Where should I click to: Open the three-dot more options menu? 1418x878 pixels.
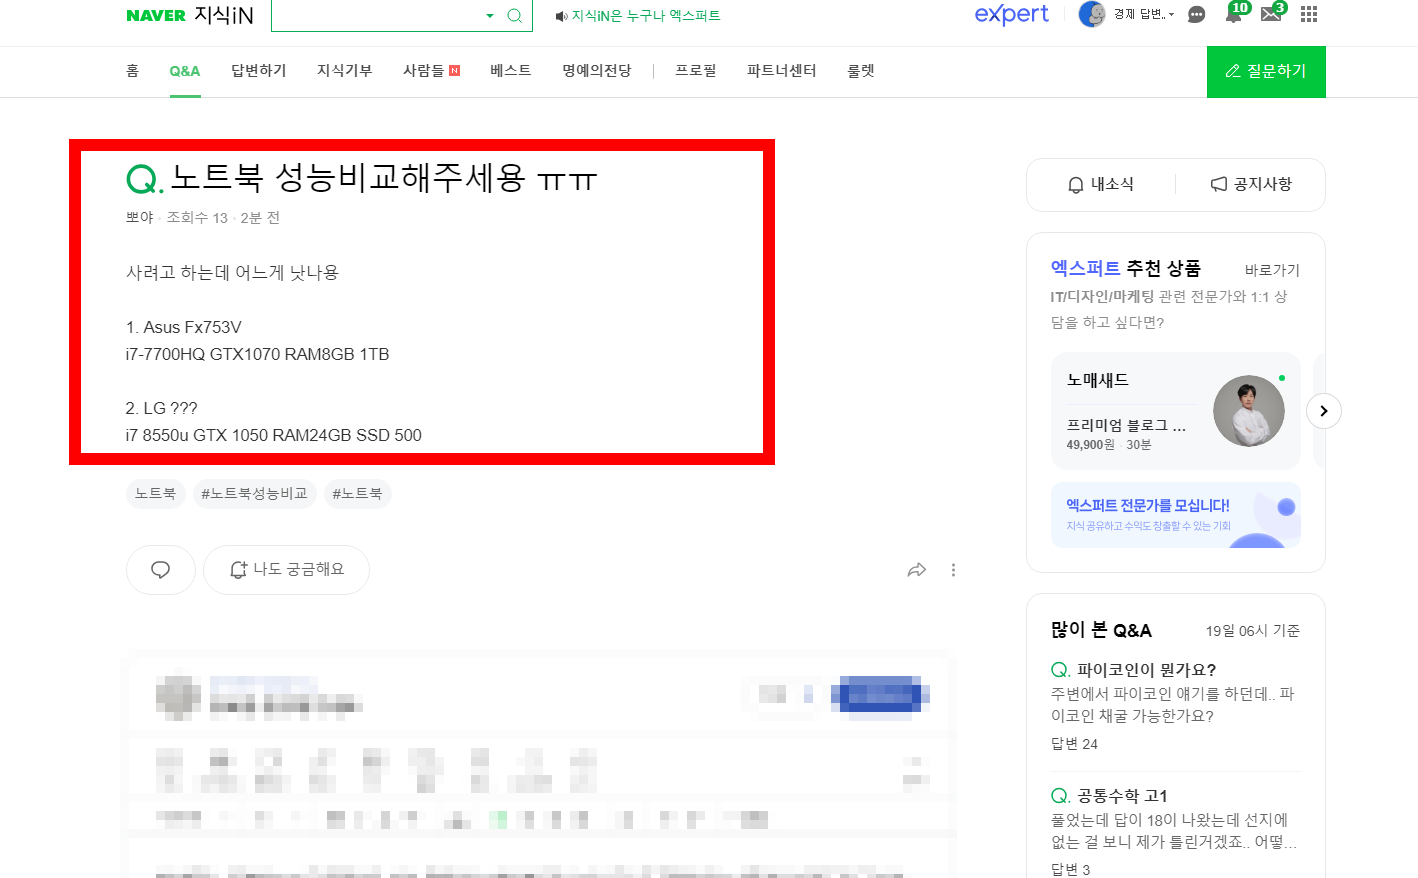tap(953, 570)
